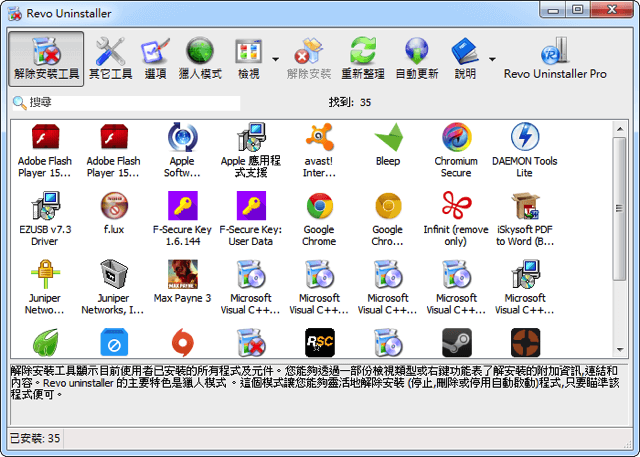Select Max Payne 3
Screen dimensions: 640x457
click(x=182, y=282)
